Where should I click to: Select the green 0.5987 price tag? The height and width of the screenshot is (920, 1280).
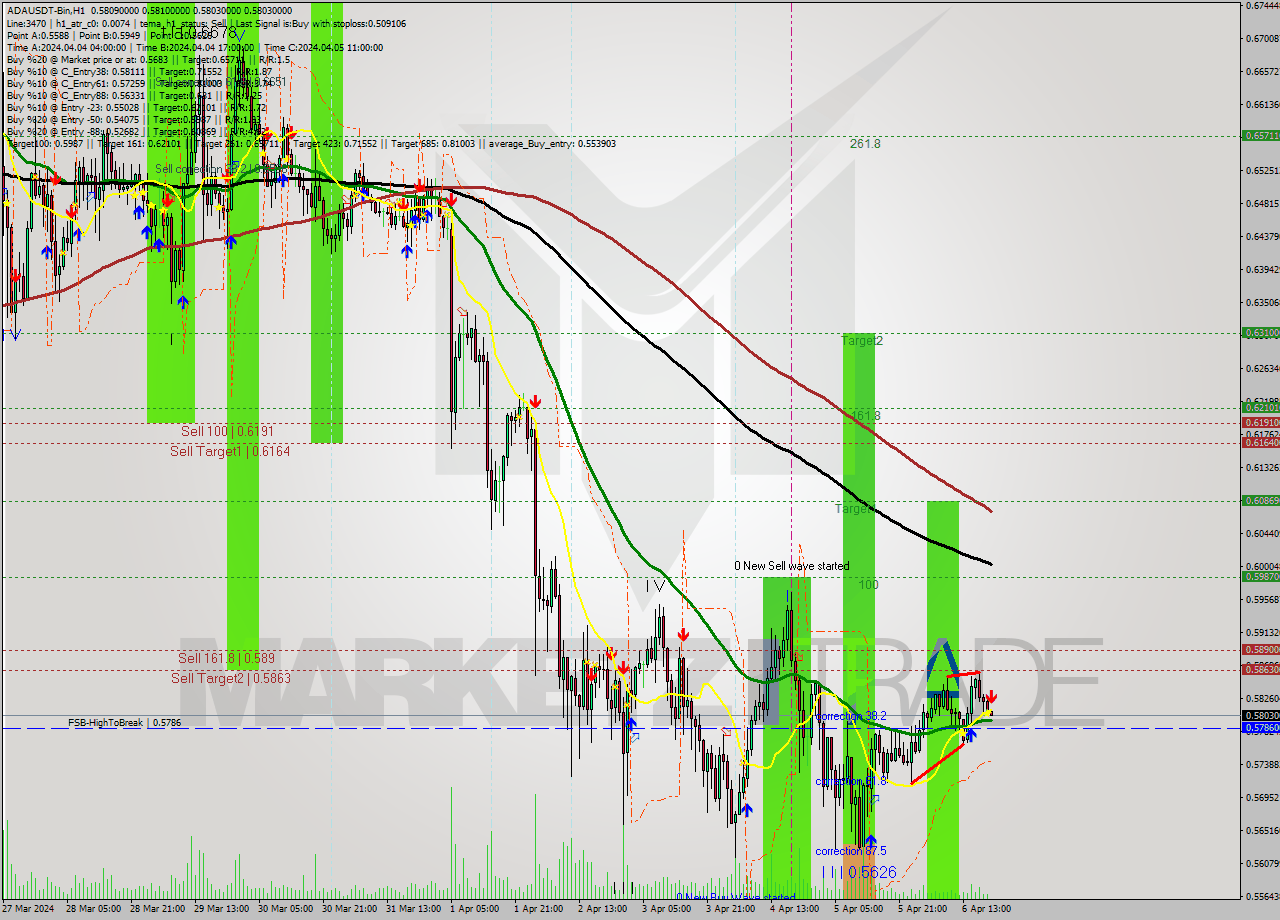(x=1259, y=576)
